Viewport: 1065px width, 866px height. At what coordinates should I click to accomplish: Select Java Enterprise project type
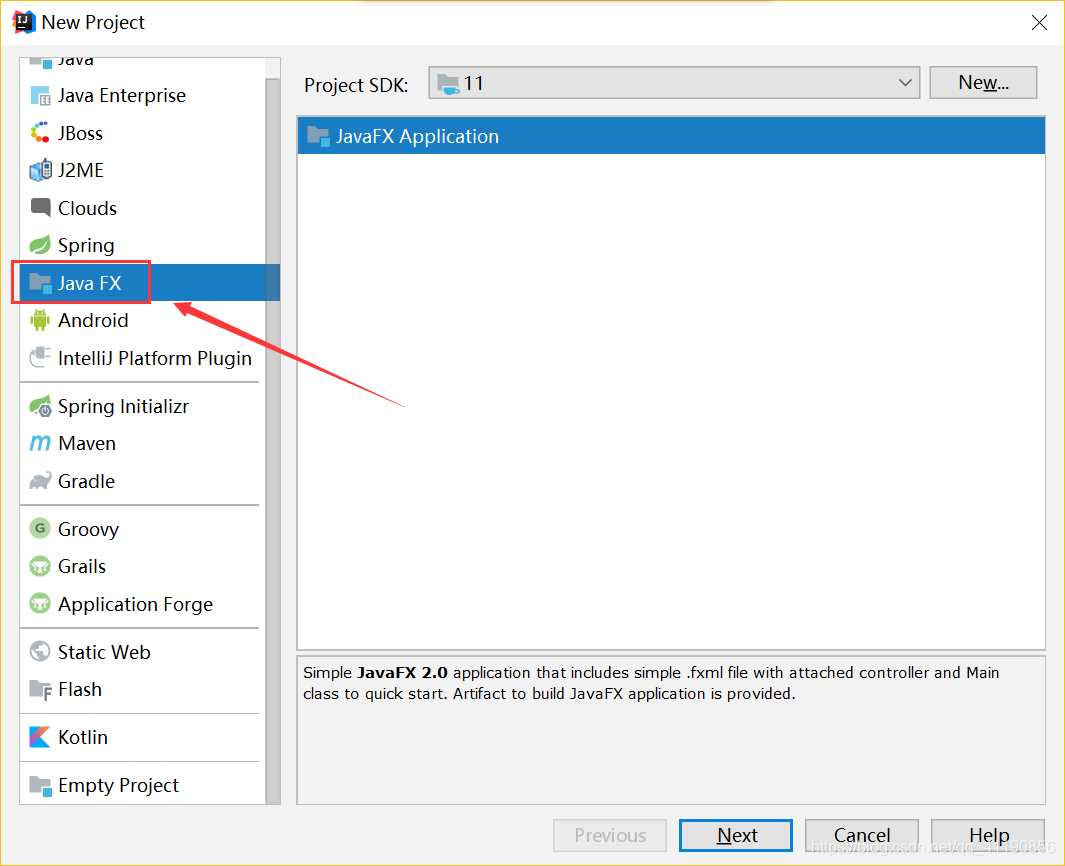(x=143, y=96)
